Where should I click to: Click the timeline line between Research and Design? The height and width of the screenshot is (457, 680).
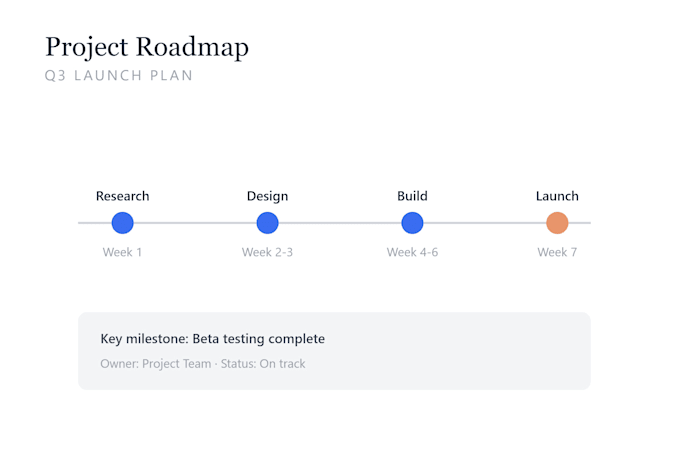click(x=195, y=223)
